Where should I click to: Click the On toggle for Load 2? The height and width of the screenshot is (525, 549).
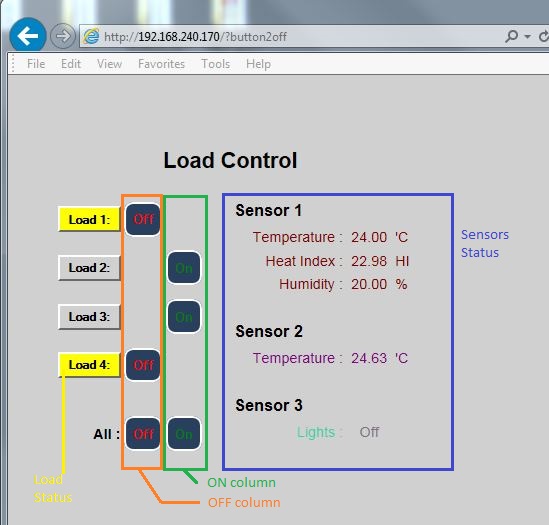tap(184, 268)
